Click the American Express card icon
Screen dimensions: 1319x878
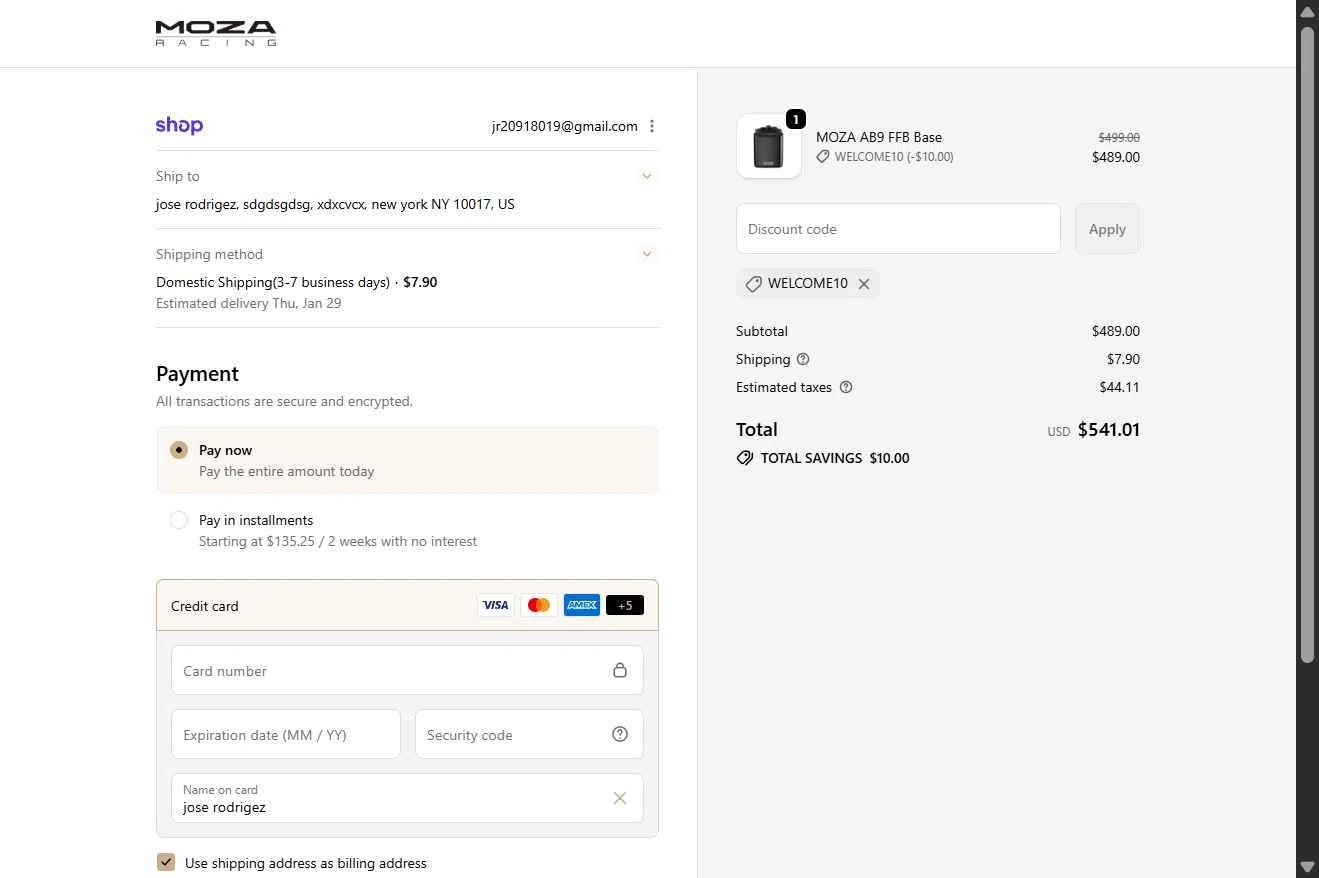tap(582, 605)
